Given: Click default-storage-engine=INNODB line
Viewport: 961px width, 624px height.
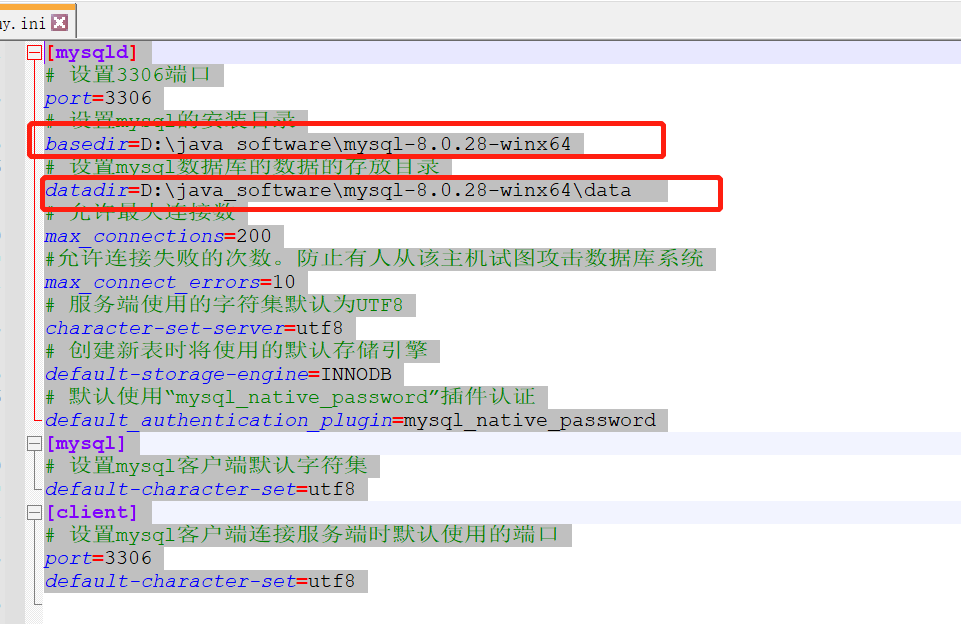Looking at the screenshot, I should (x=218, y=374).
